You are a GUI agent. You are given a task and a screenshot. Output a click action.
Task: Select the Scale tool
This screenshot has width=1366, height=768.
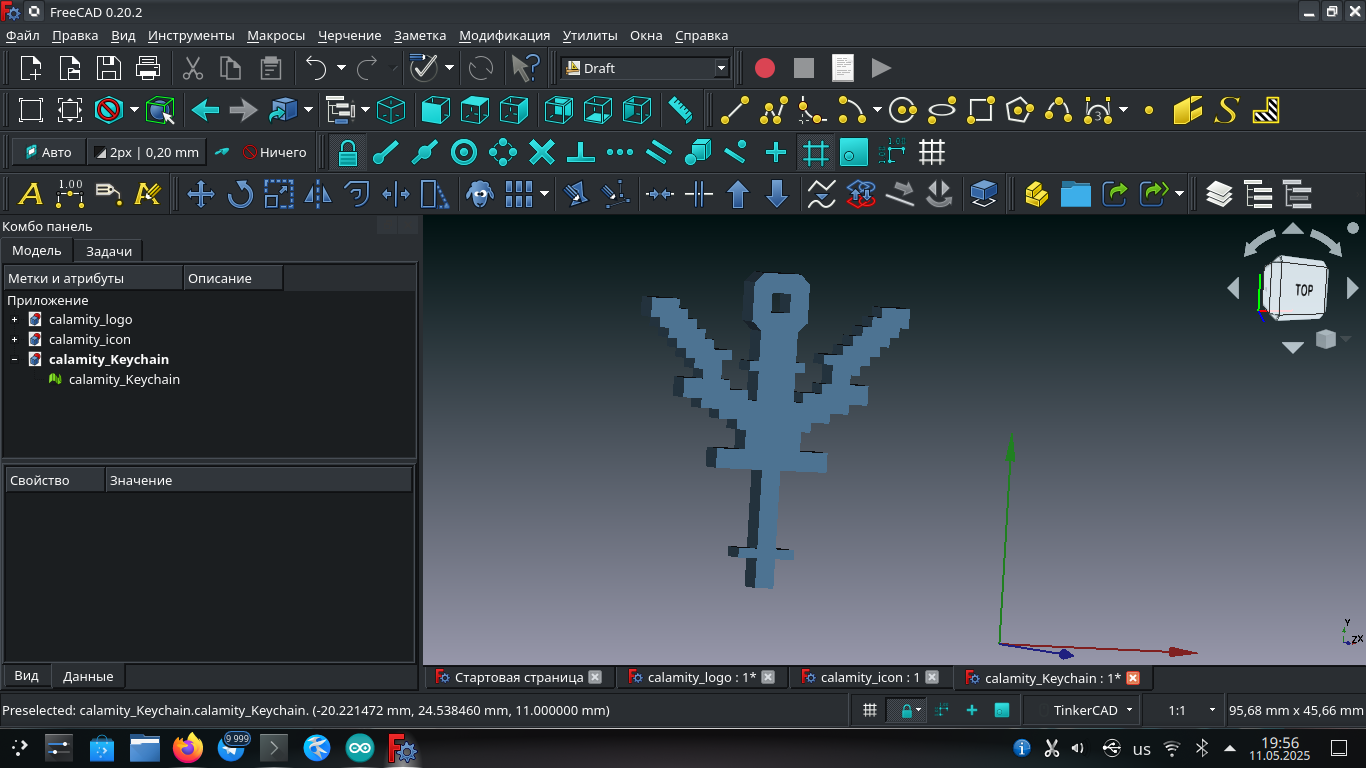coord(279,194)
